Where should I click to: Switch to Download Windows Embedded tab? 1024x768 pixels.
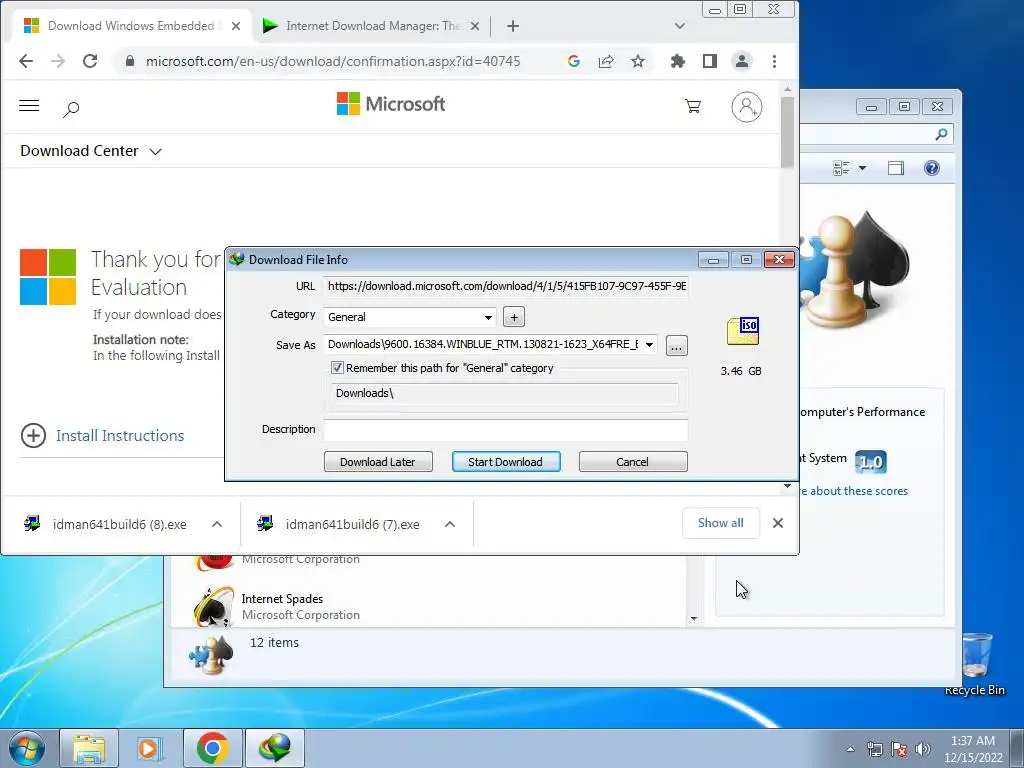tap(131, 26)
